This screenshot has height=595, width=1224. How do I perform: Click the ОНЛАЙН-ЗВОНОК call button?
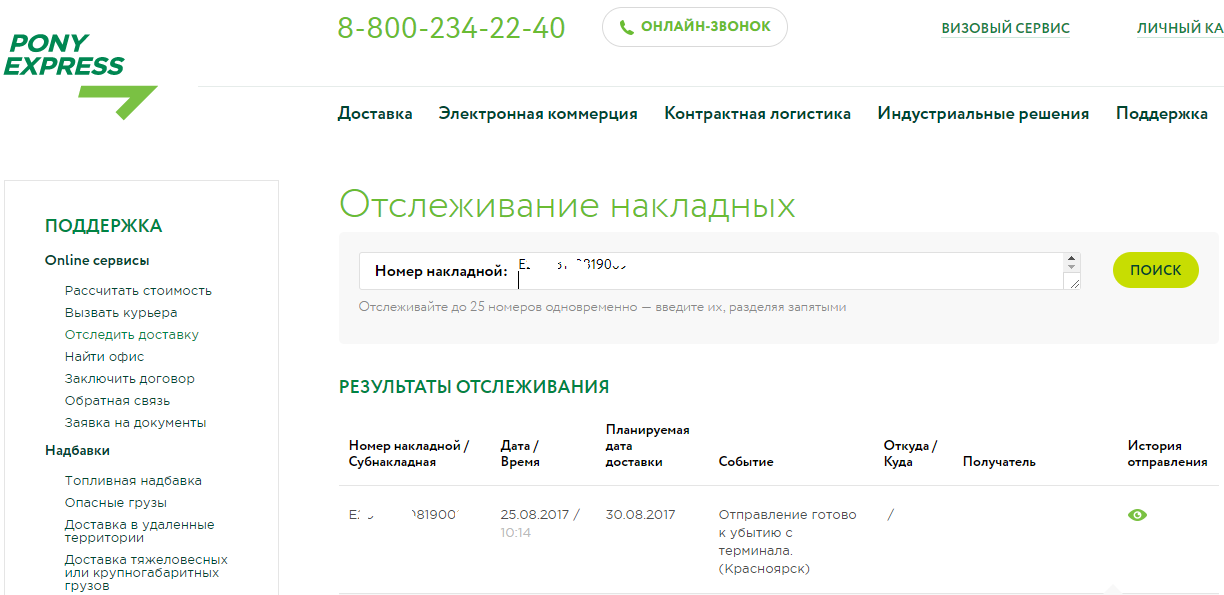pyautogui.click(x=695, y=27)
